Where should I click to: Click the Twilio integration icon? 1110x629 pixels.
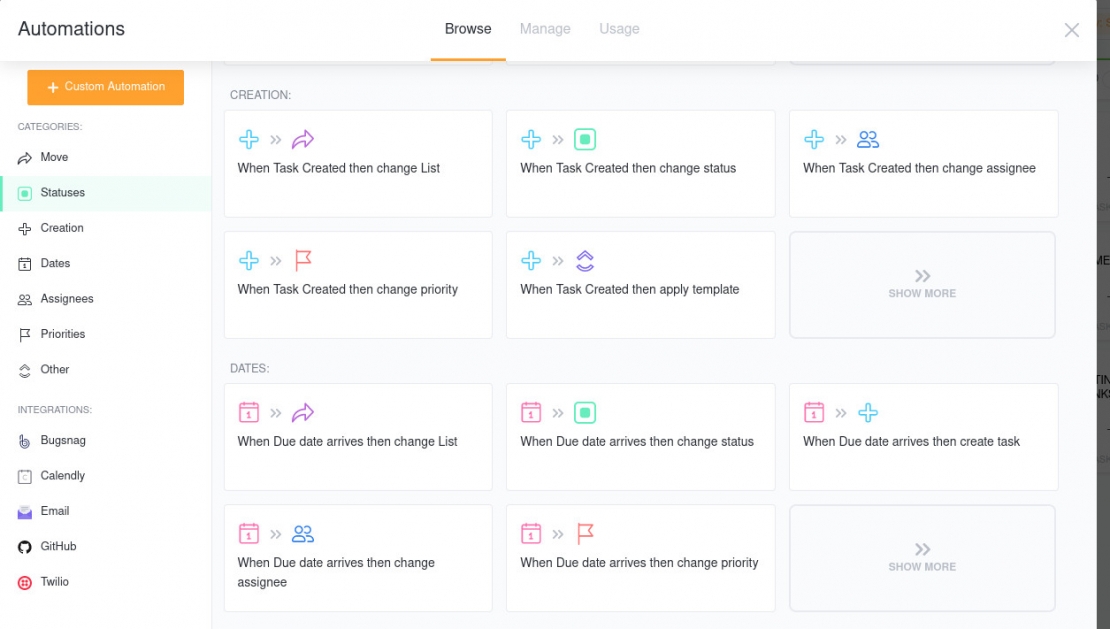point(27,582)
